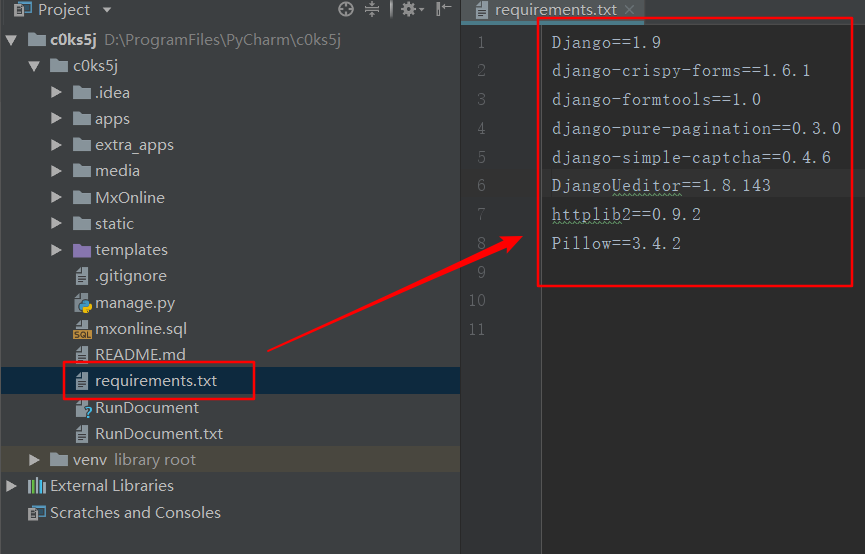Click the httplib2==0.9.2 line
Screen dimensions: 865x554
tap(626, 214)
